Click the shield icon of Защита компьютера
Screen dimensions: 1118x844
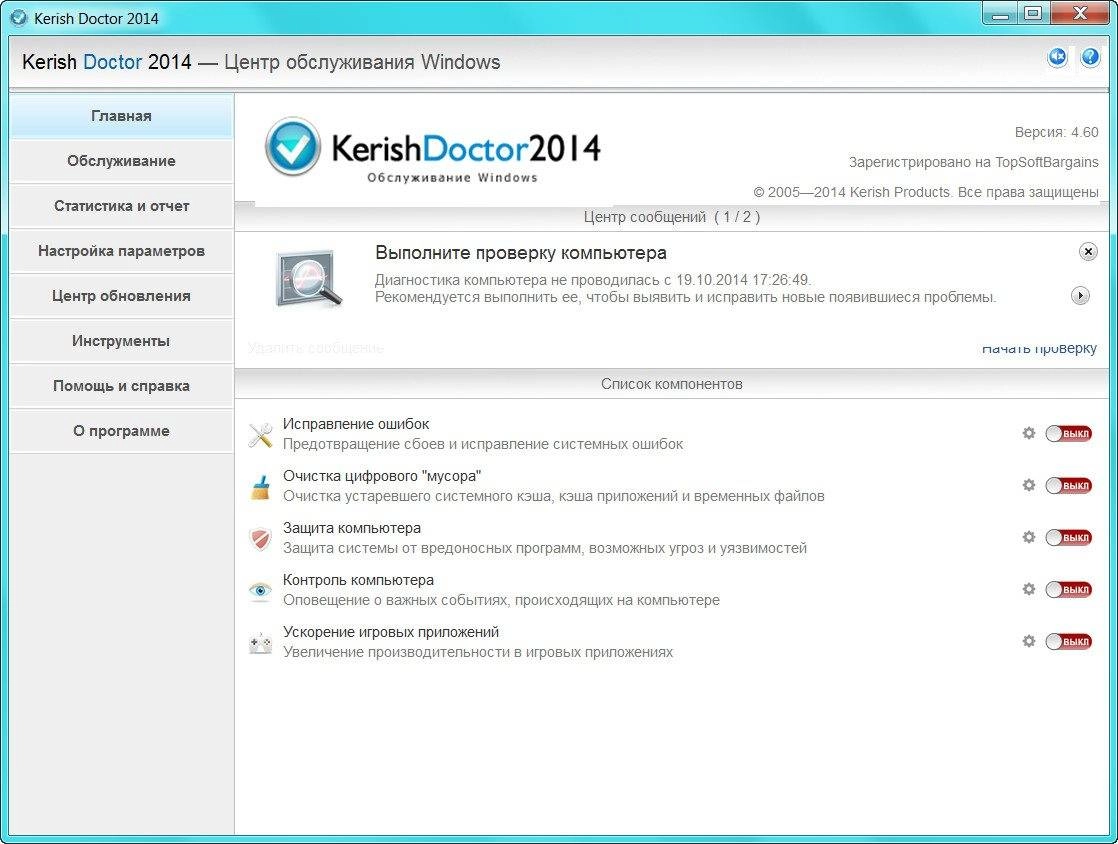[260, 539]
